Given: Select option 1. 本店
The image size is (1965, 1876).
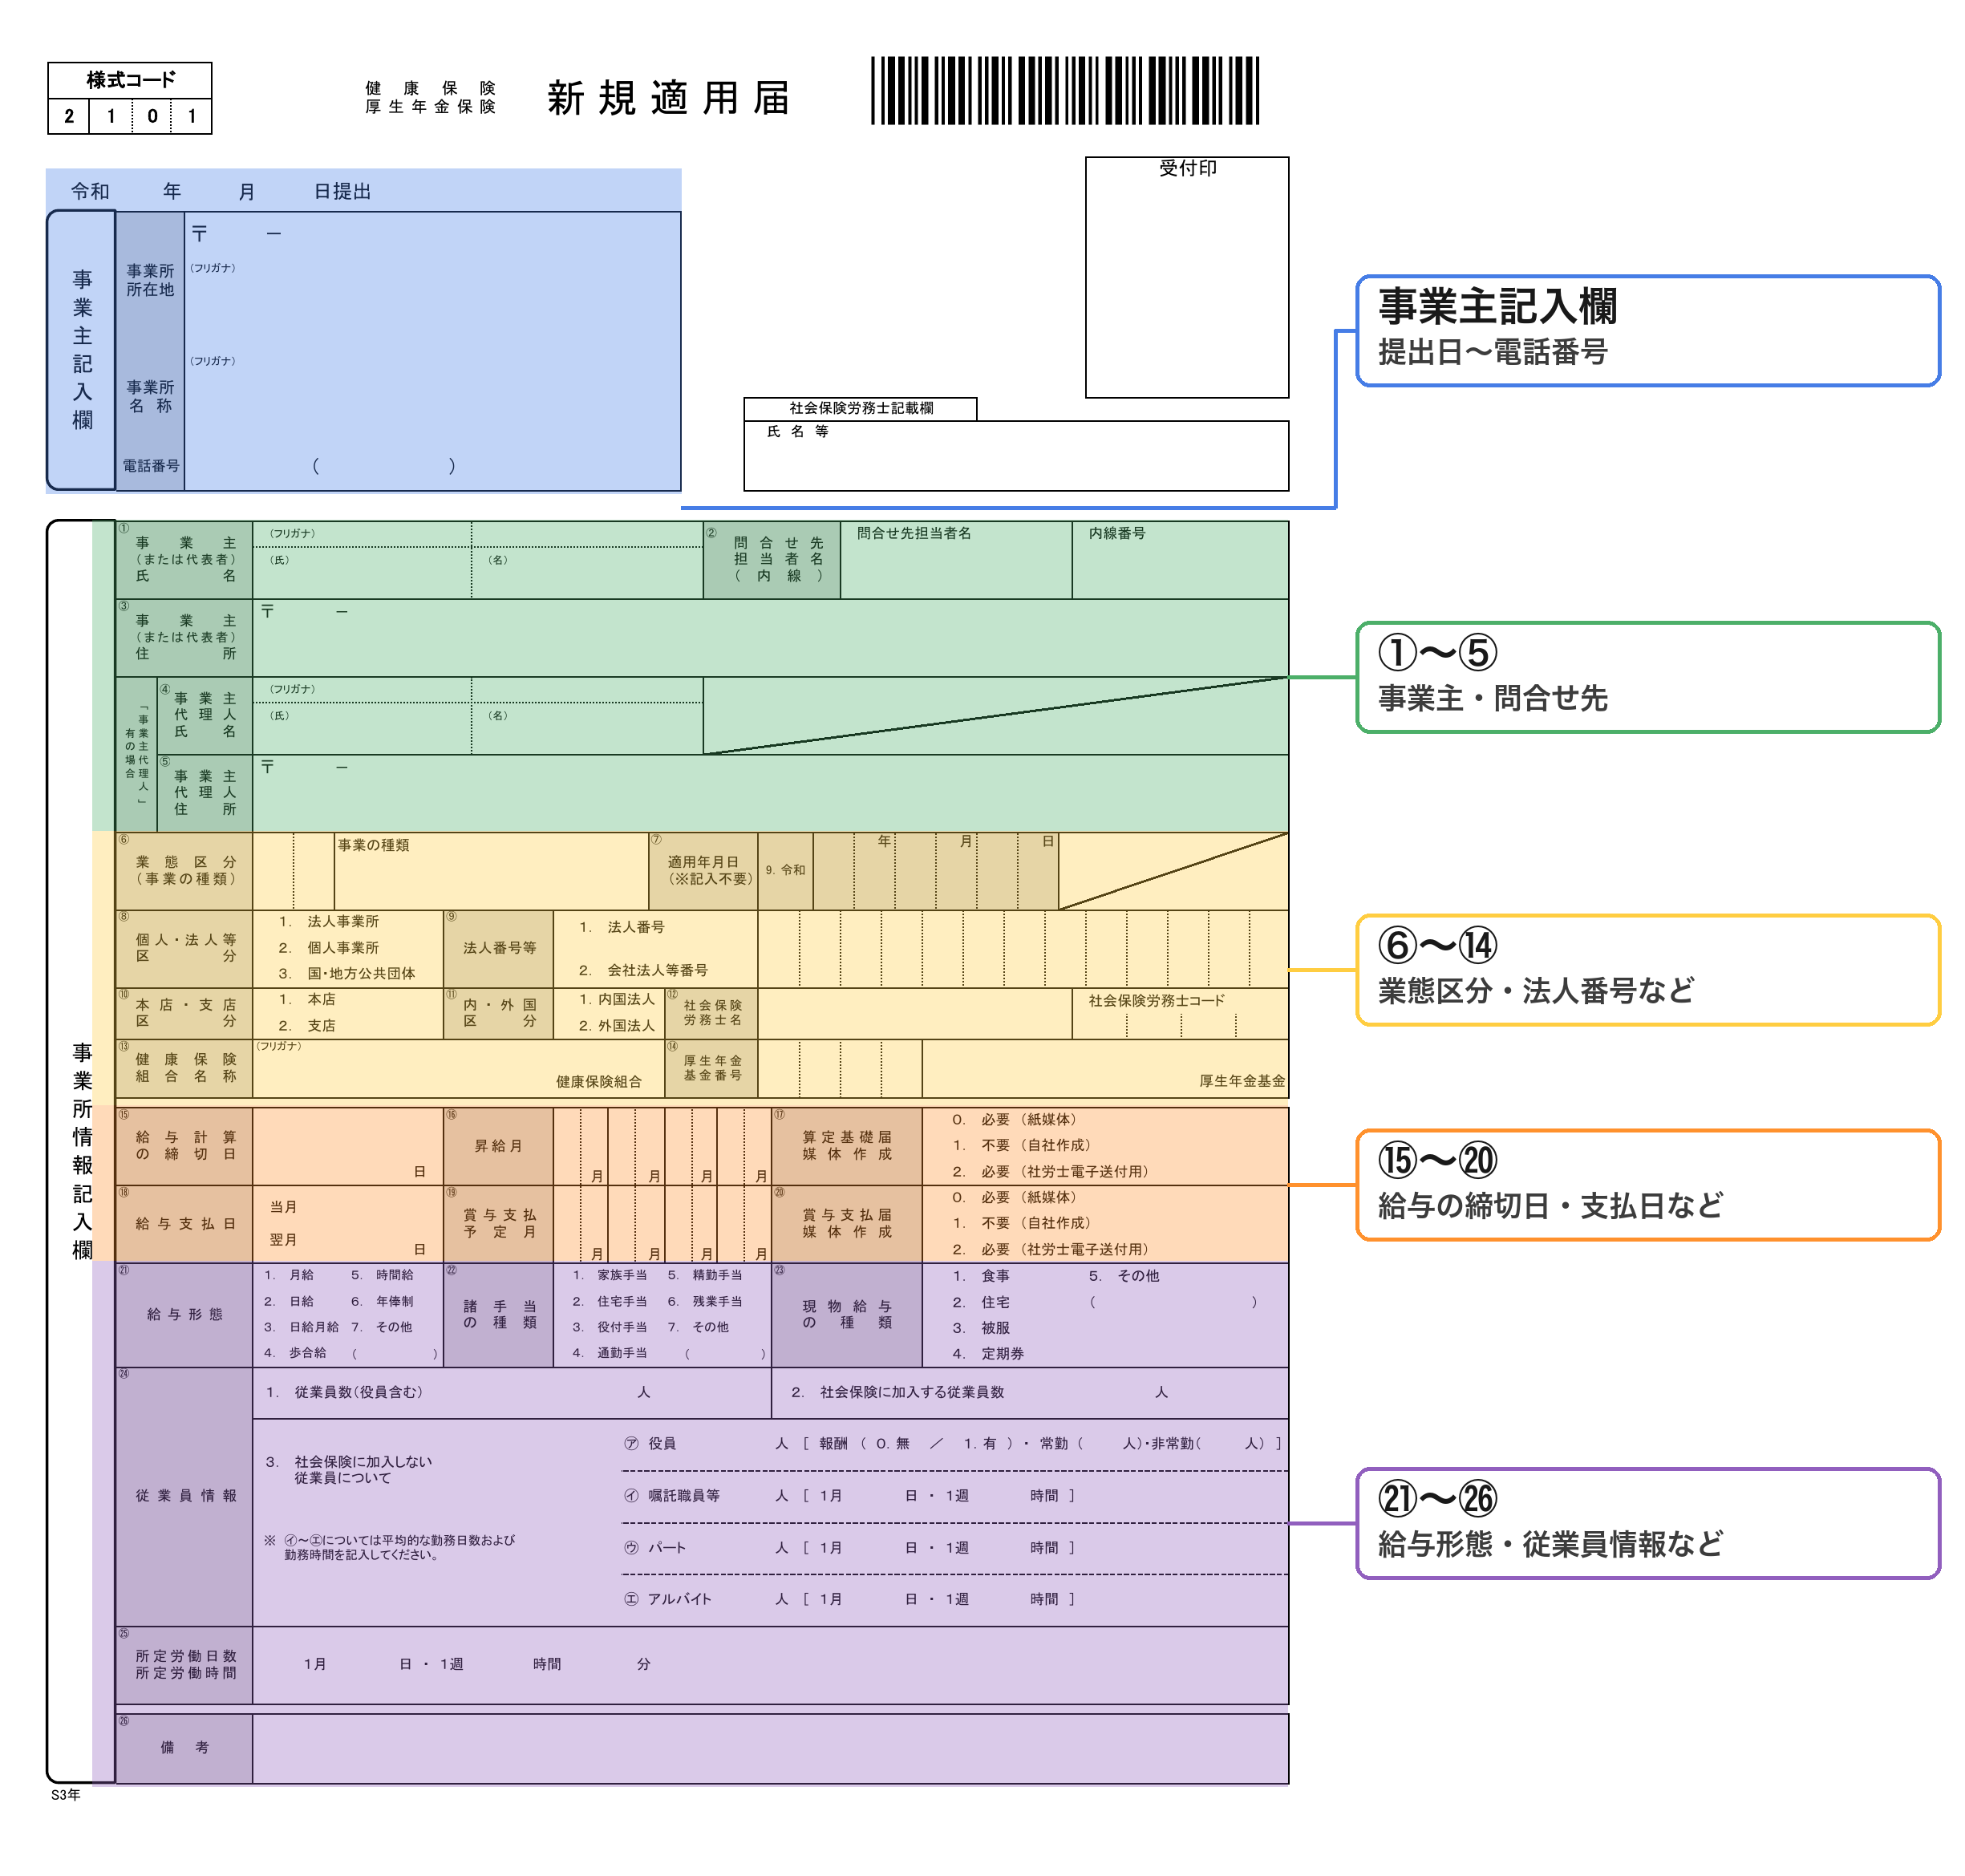Looking at the screenshot, I should click(x=307, y=999).
